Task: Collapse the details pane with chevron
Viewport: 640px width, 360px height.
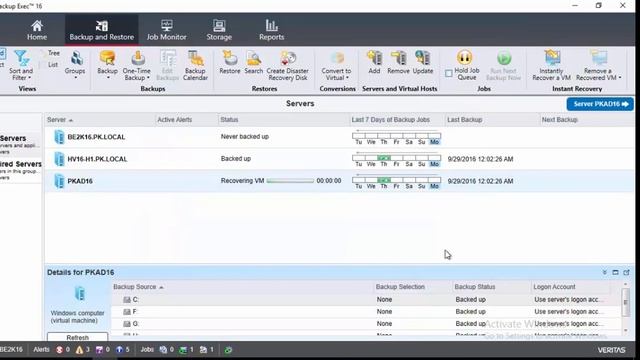Action: pyautogui.click(x=604, y=272)
